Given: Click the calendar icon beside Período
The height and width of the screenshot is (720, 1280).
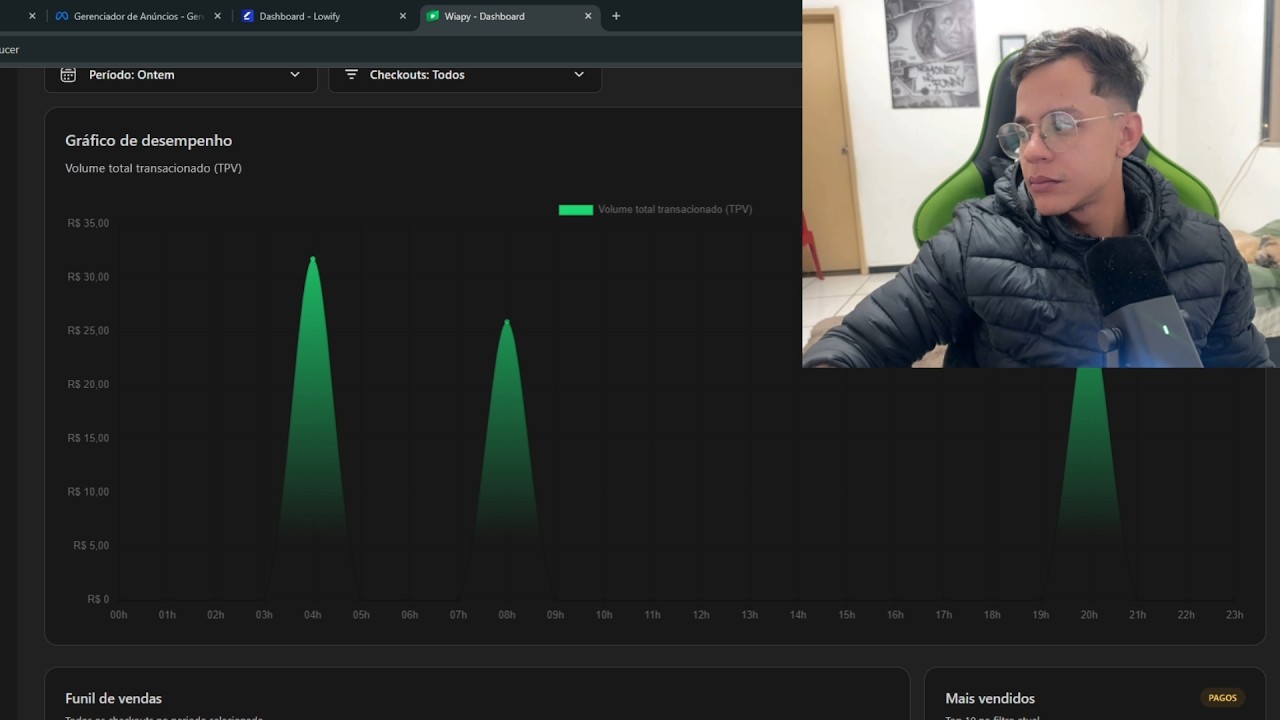Looking at the screenshot, I should tap(68, 75).
